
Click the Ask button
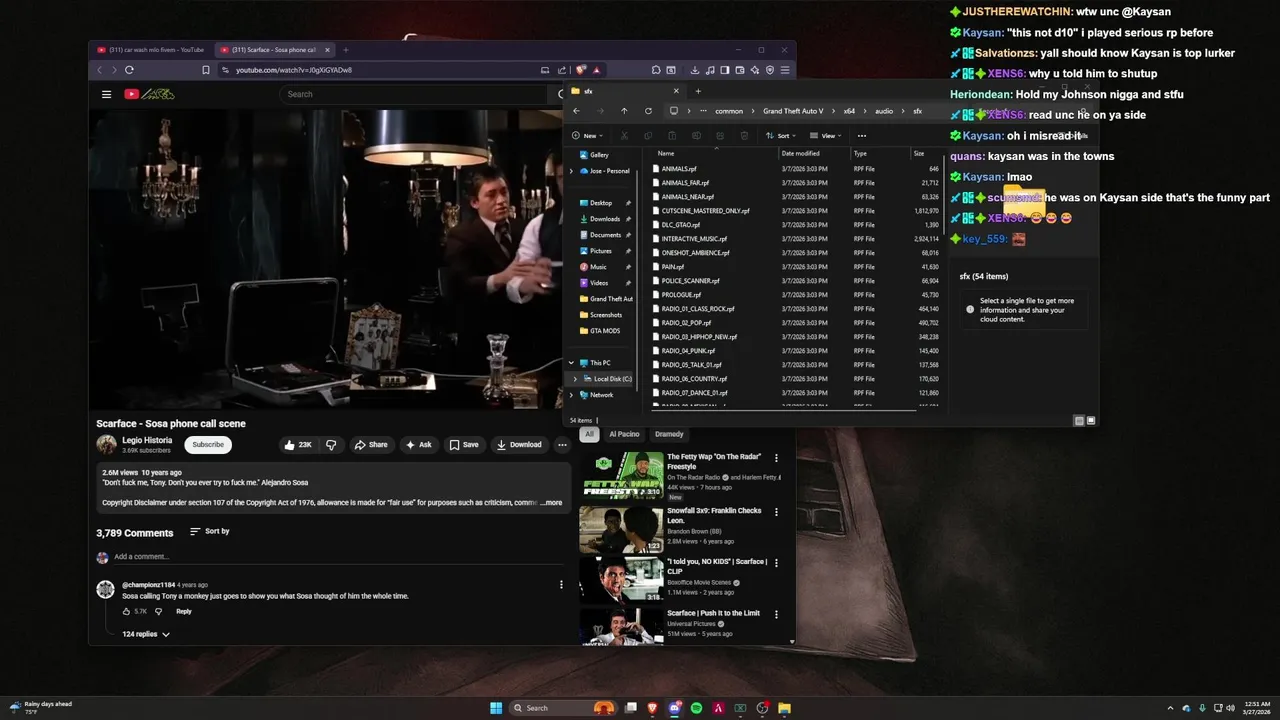click(x=419, y=445)
